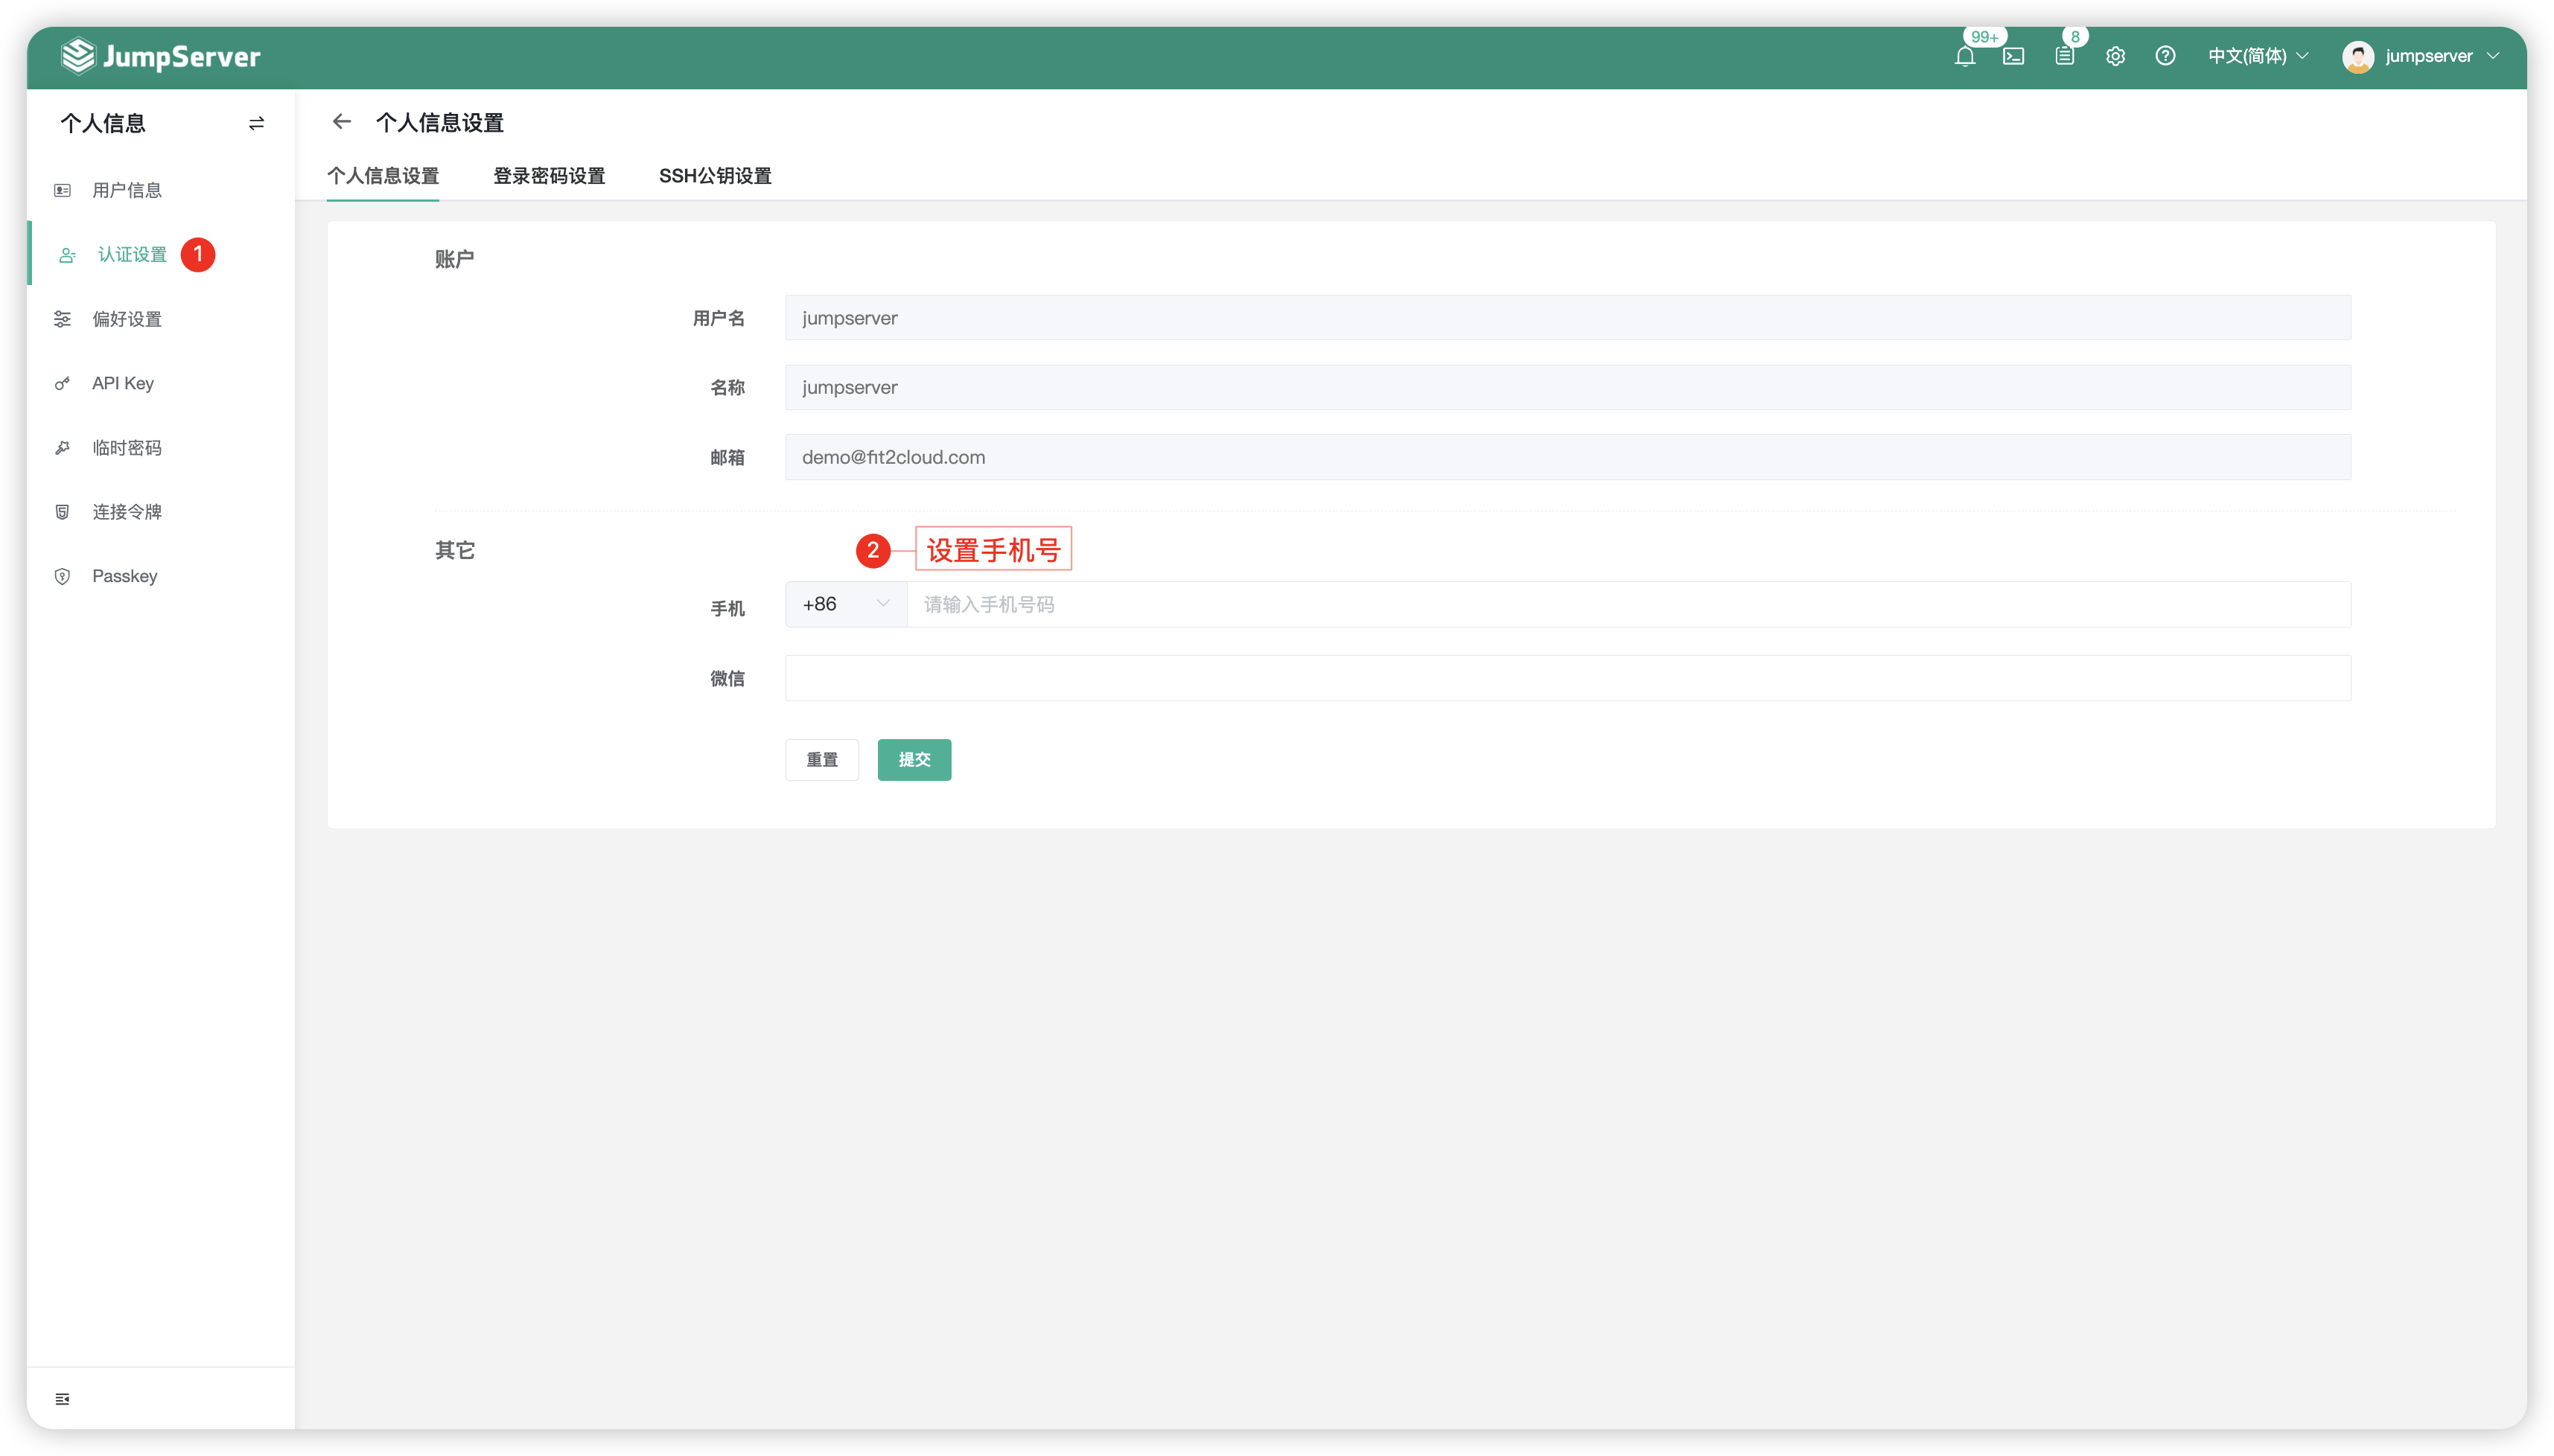Click the jumpserver user avatar
2554x1456 pixels.
click(2357, 56)
